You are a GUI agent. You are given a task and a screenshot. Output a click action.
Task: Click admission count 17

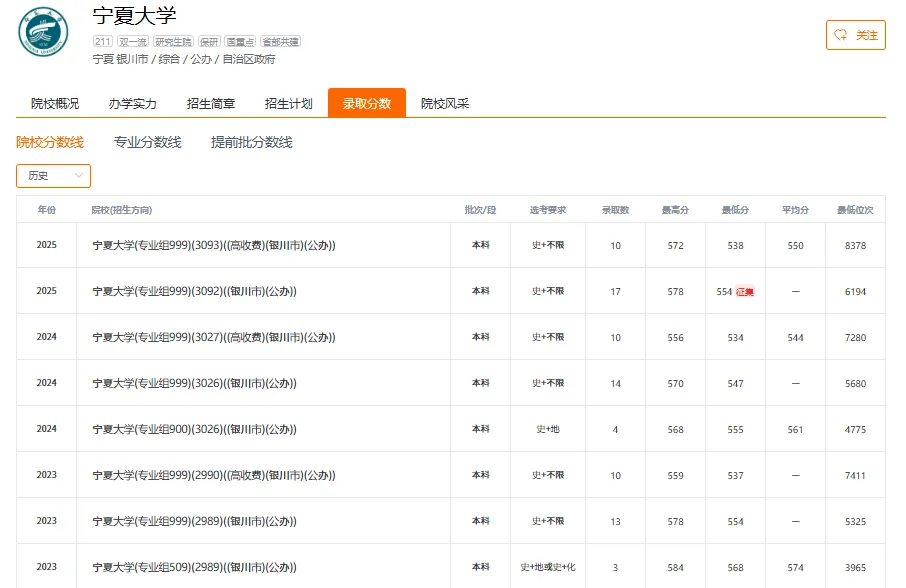point(615,292)
